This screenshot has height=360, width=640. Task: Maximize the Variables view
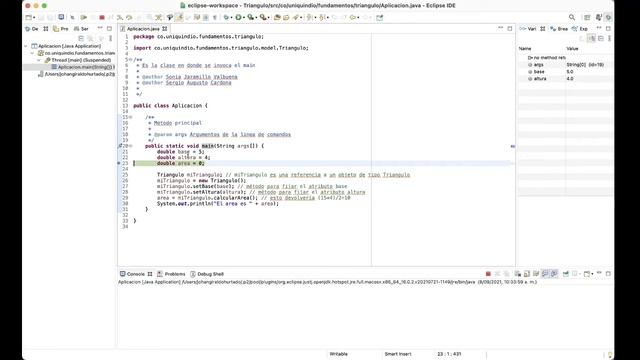(608, 29)
